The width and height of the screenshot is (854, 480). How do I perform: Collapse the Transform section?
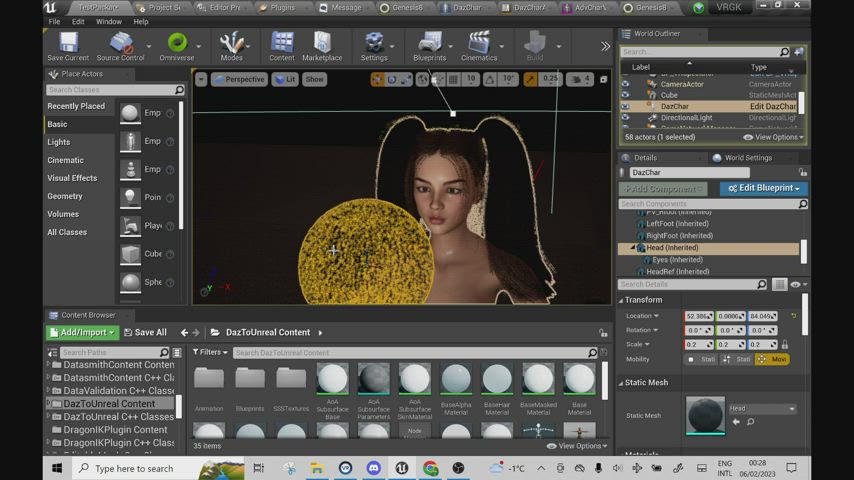tap(621, 300)
